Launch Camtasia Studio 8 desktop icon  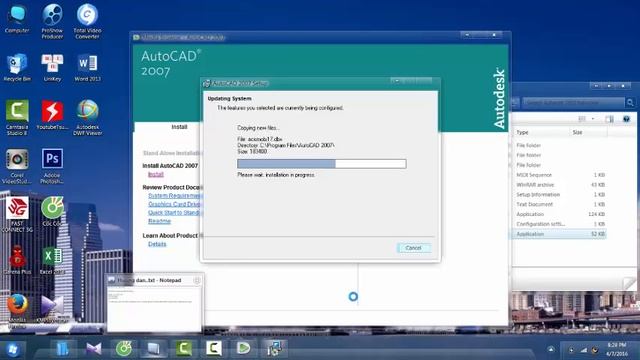pyautogui.click(x=17, y=118)
